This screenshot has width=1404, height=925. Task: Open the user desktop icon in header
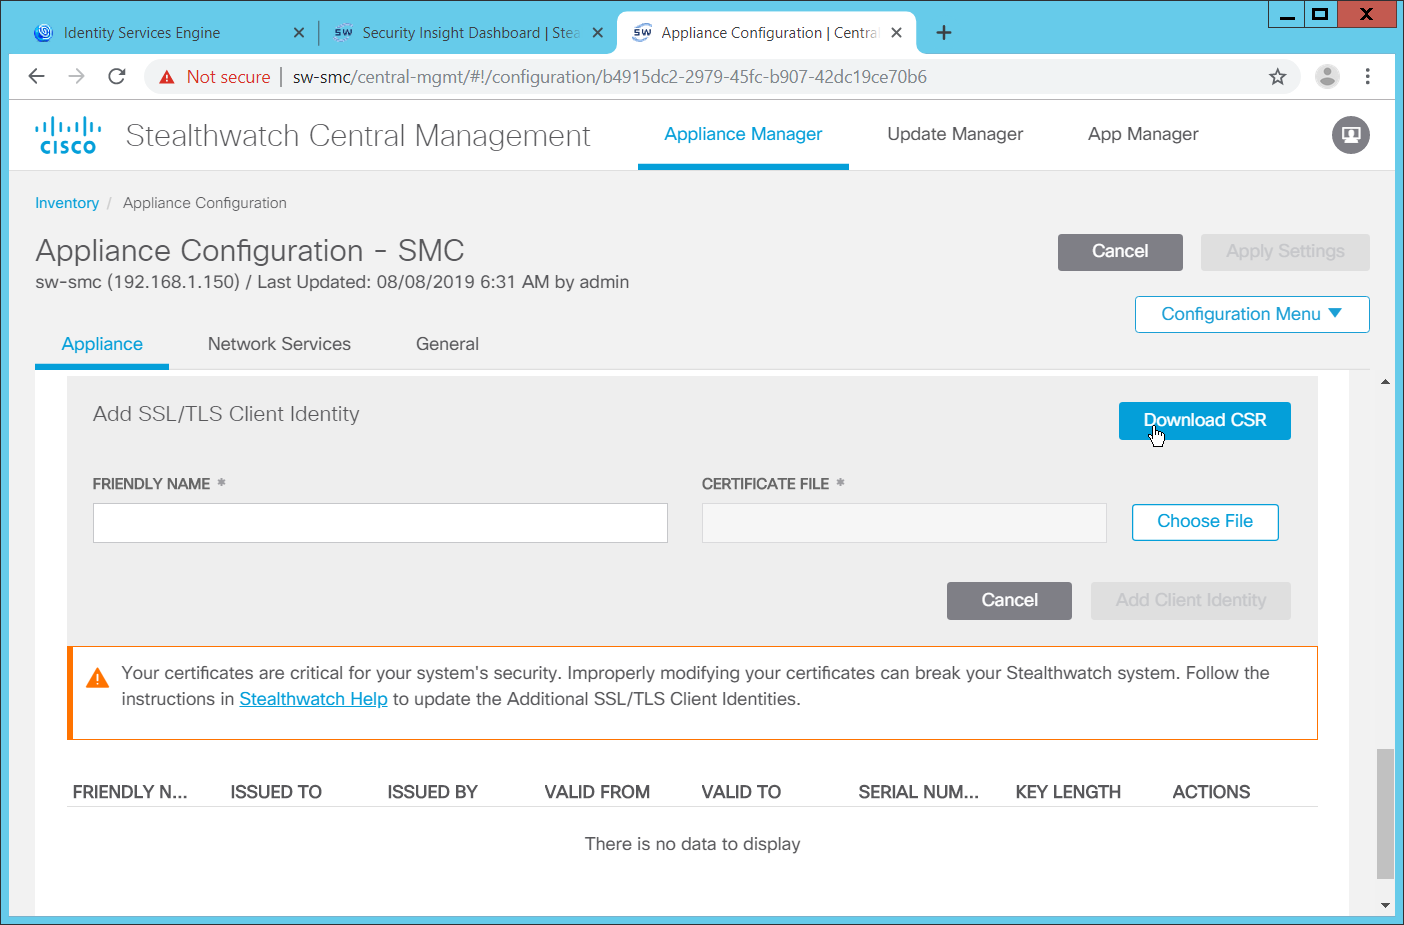(x=1350, y=135)
